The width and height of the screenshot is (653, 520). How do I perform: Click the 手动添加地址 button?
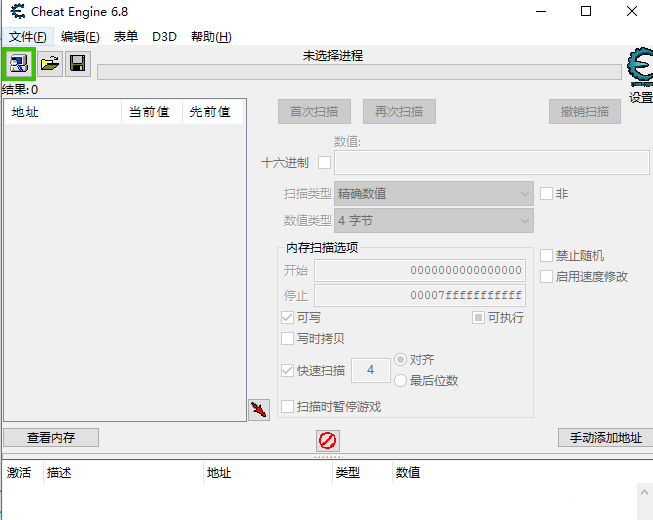point(606,438)
